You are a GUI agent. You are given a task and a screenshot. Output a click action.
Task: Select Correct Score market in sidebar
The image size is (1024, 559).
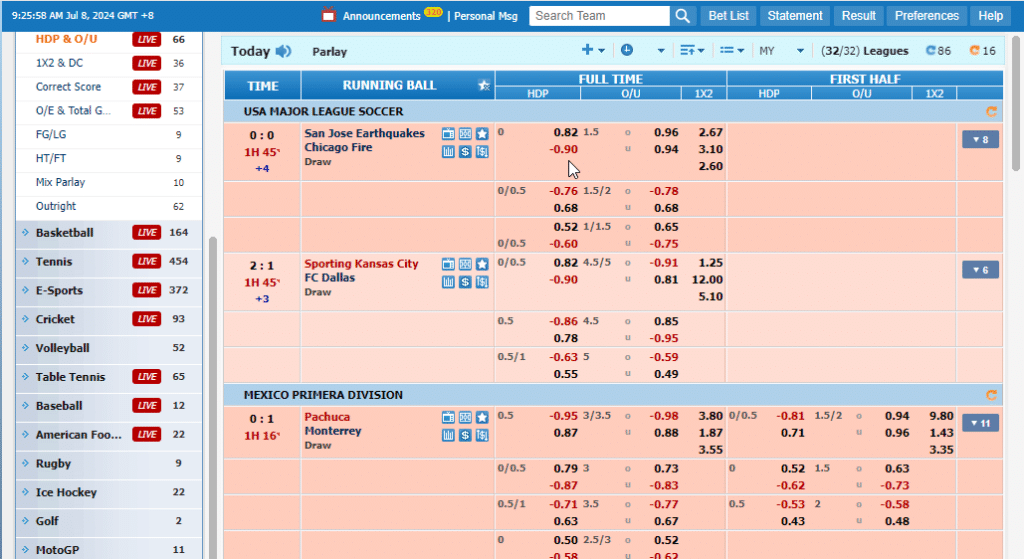(x=68, y=87)
